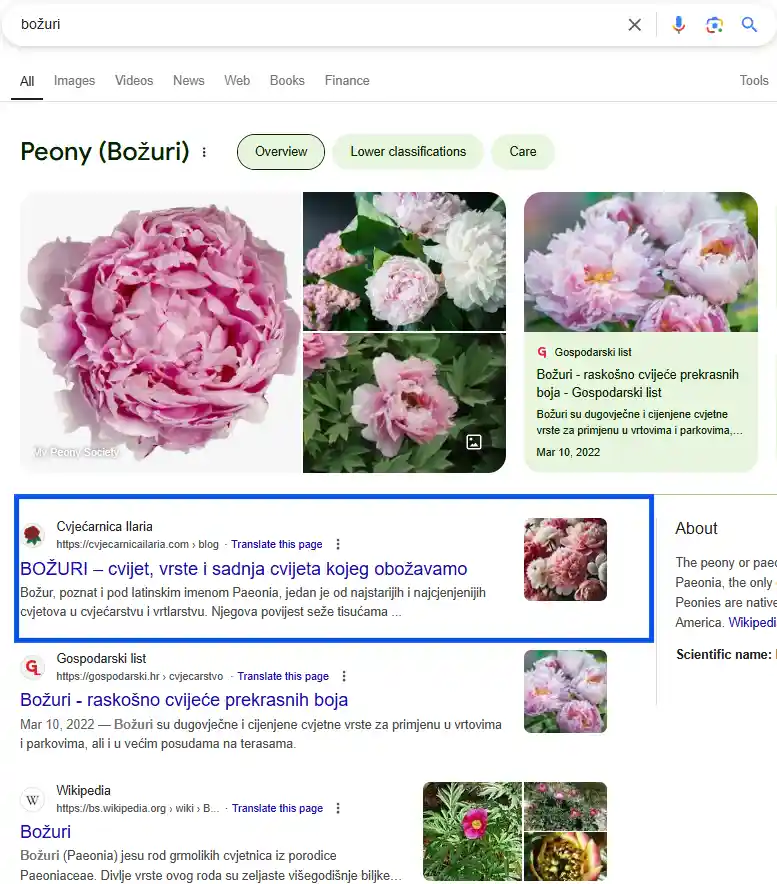Click the Cvjećarnica Ilaria site favicon
The width and height of the screenshot is (777, 884).
tap(33, 535)
